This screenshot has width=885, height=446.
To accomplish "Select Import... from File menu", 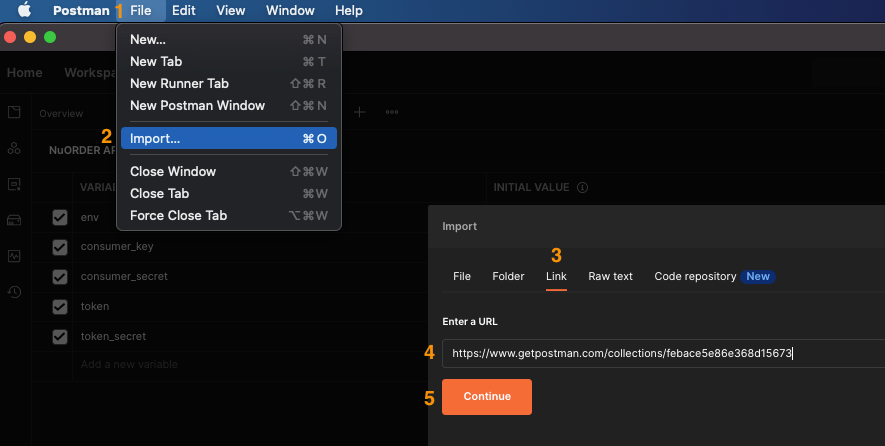I will click(229, 138).
